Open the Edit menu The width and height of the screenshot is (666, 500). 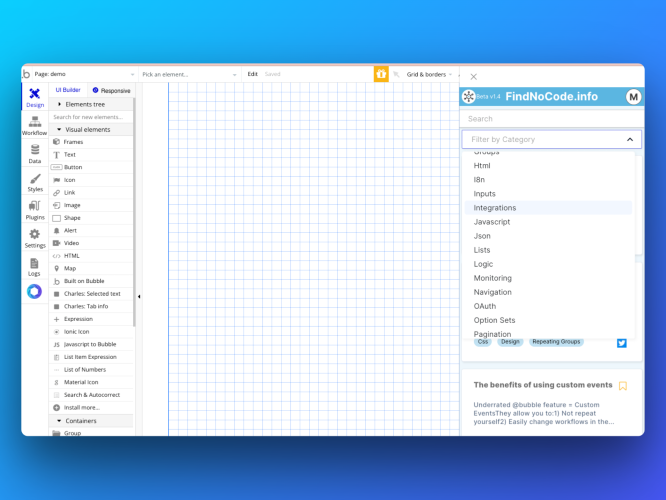pos(252,74)
